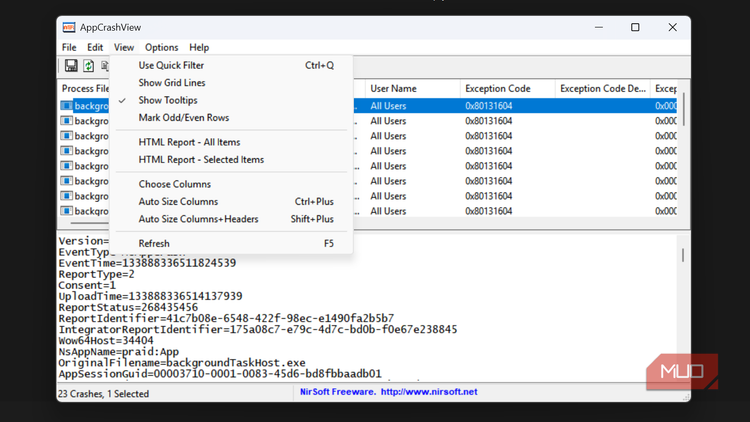The height and width of the screenshot is (422, 750).
Task: Click Refresh in the View menu
Action: click(x=232, y=244)
